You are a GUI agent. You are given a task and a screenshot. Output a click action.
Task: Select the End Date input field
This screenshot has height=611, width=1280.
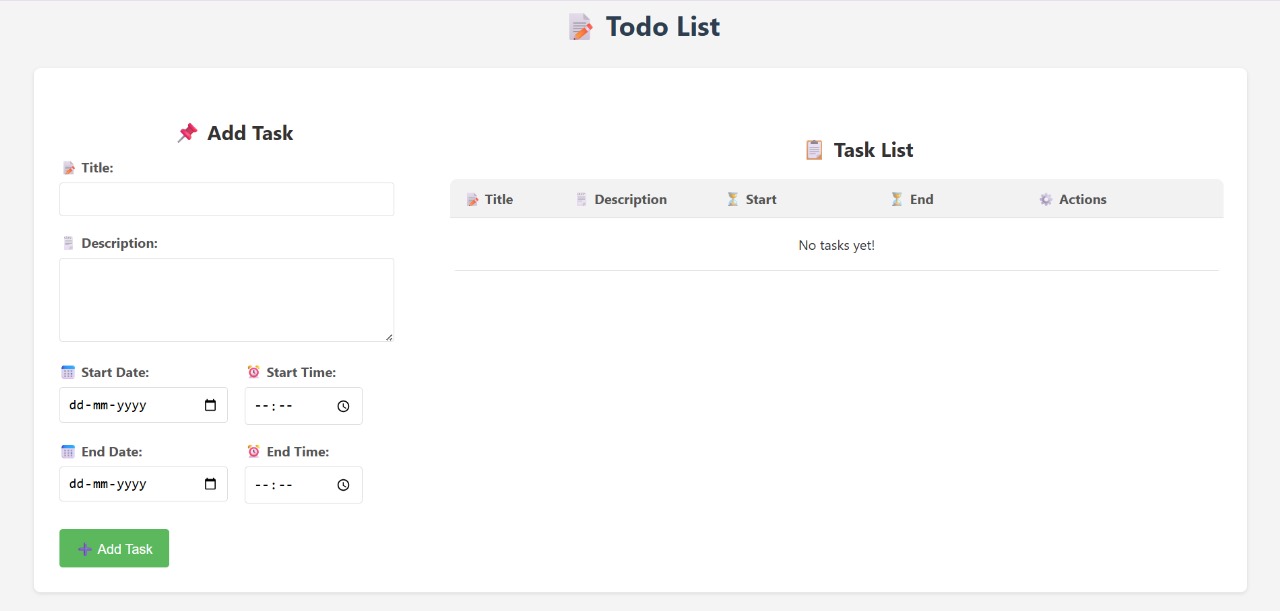click(143, 484)
